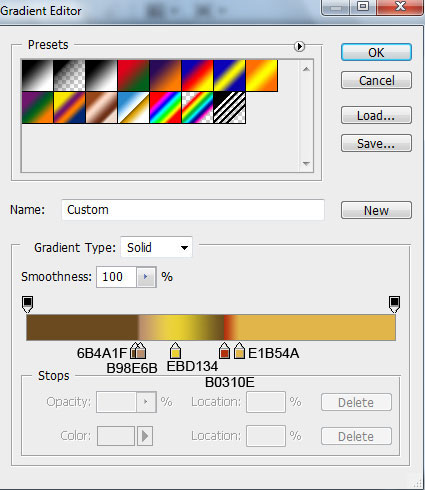
Task: Click the presets scrollbar down arrow
Action: click(306, 164)
